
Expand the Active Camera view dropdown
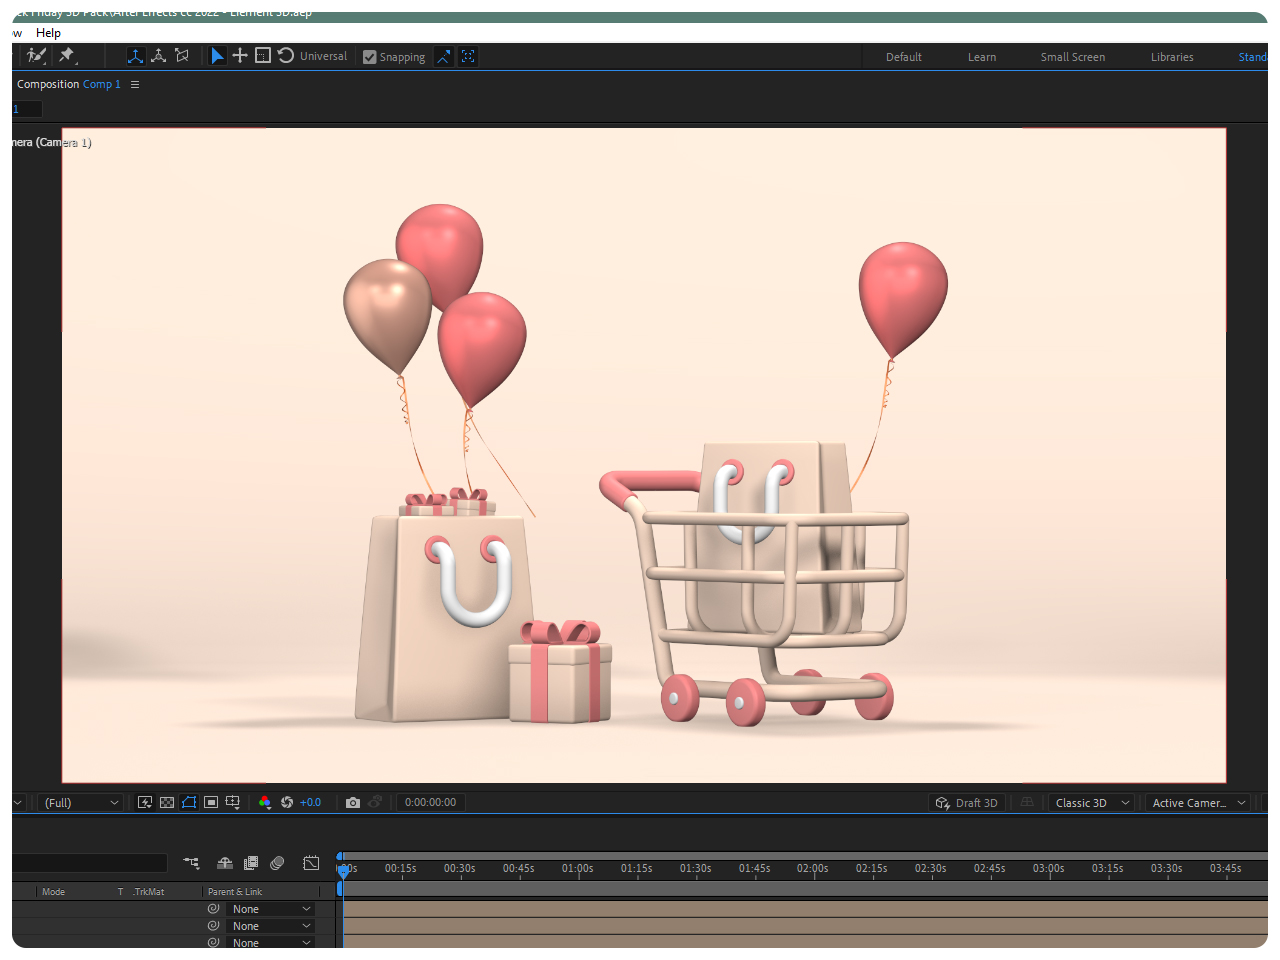click(1198, 803)
